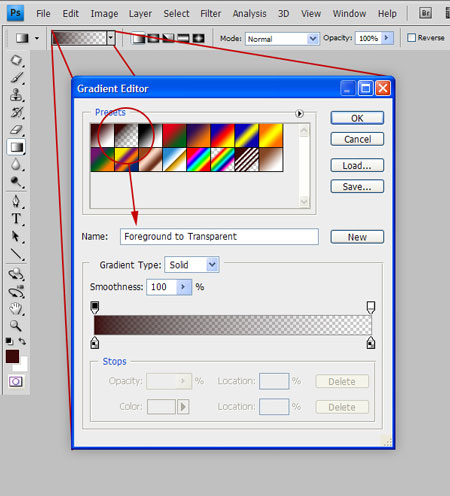Open the Filter menu
Viewport: 450px width, 496px height.
click(x=210, y=14)
